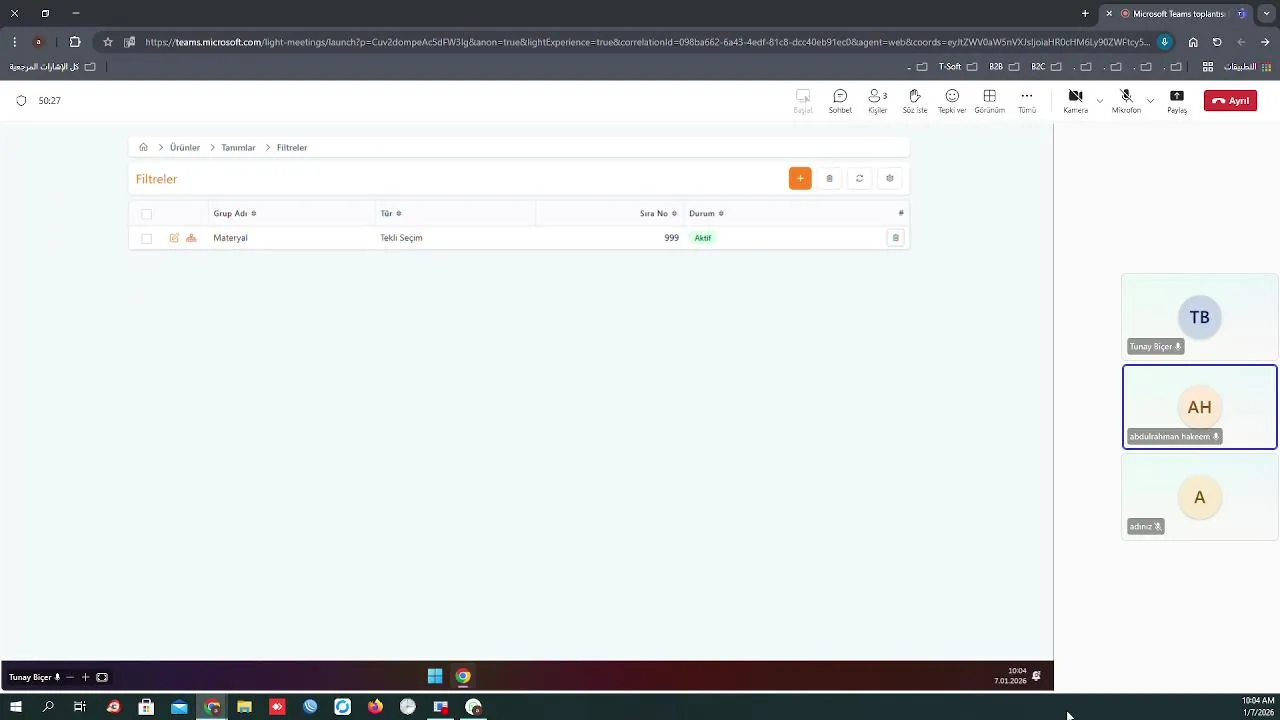This screenshot has height=720, width=1280.
Task: Tick the Materyal row checkbox
Action: coord(146,238)
